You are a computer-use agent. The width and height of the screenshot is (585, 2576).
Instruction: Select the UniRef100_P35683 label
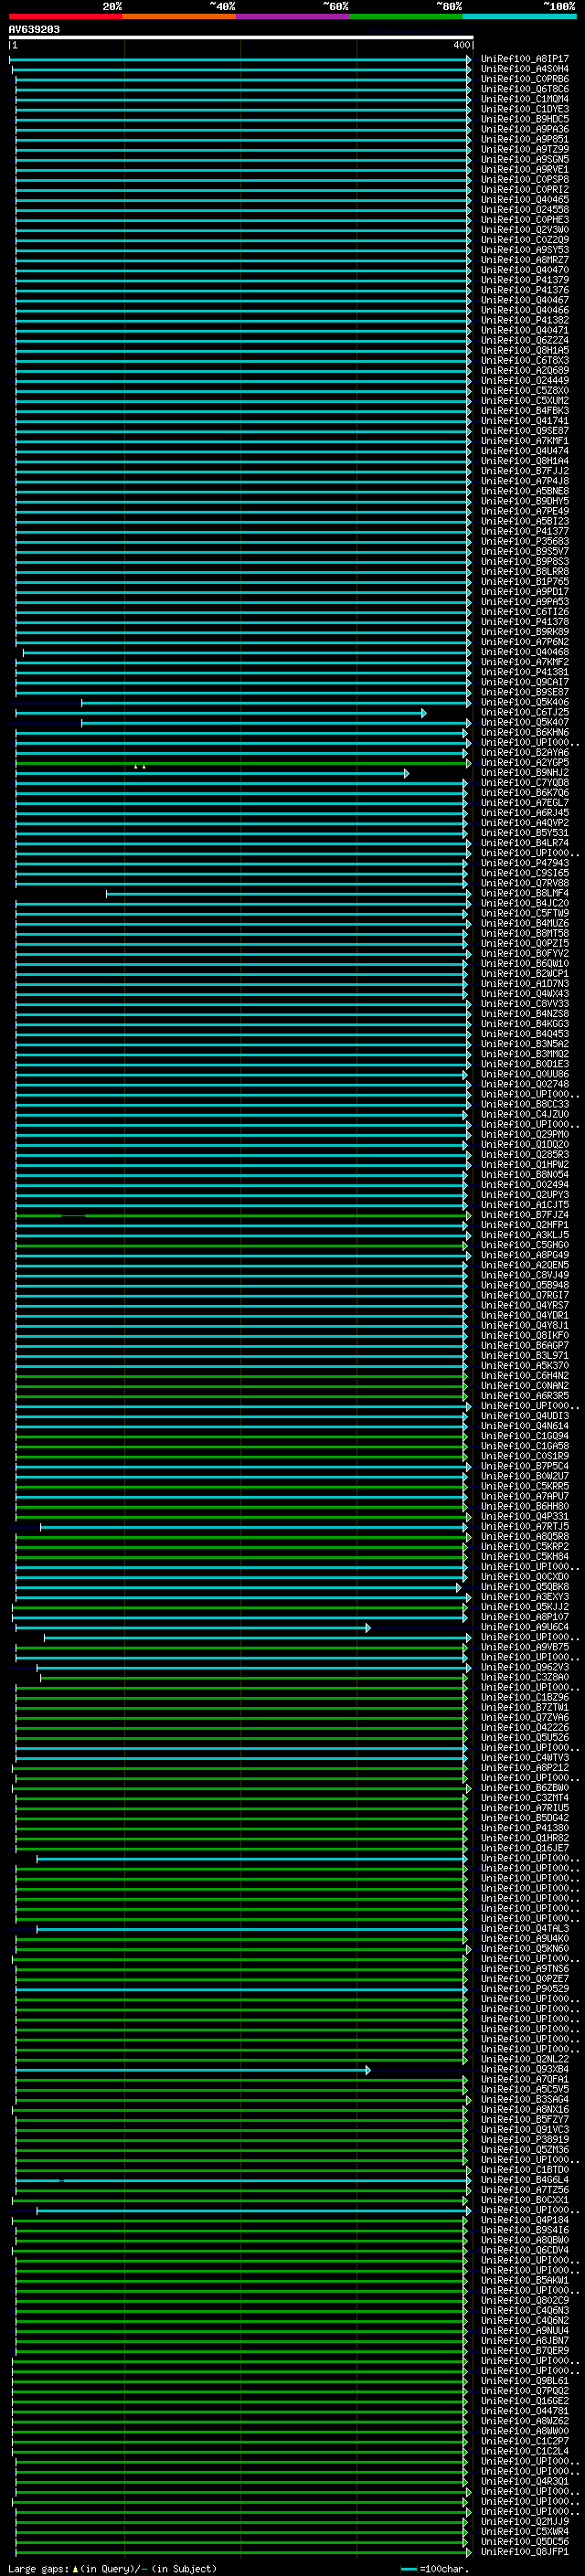coord(525,541)
